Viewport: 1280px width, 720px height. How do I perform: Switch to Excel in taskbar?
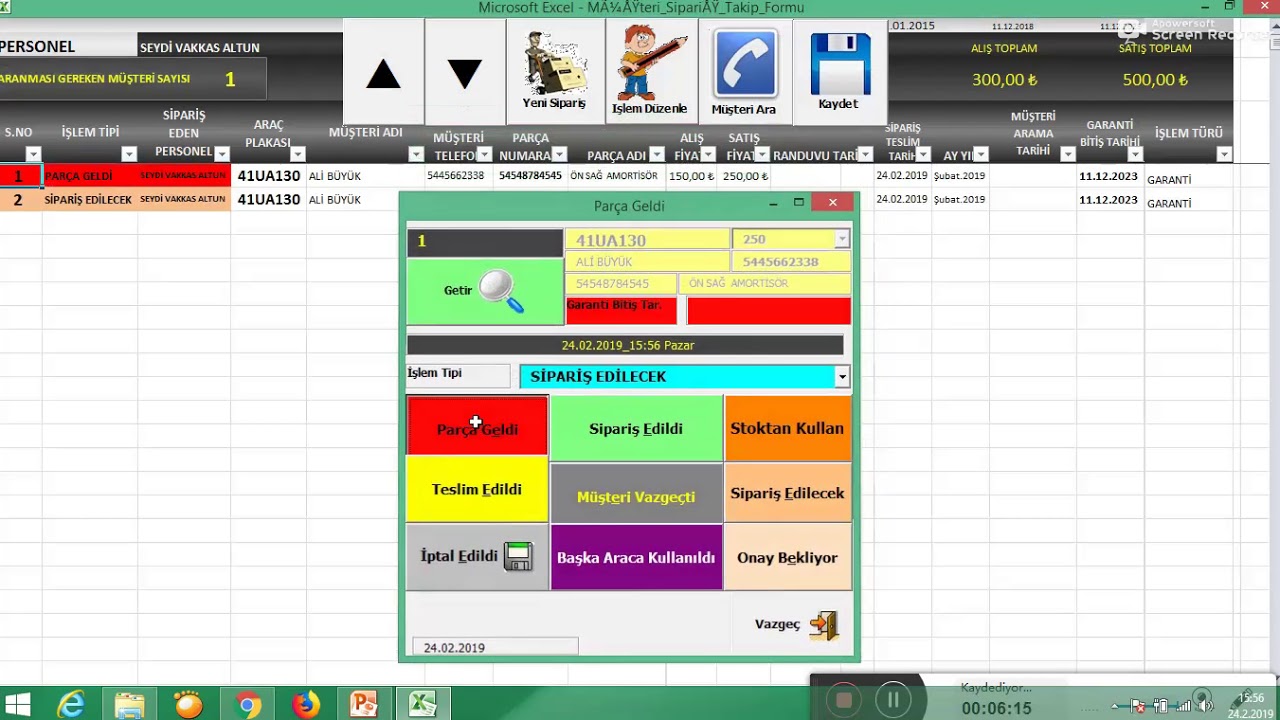click(422, 705)
